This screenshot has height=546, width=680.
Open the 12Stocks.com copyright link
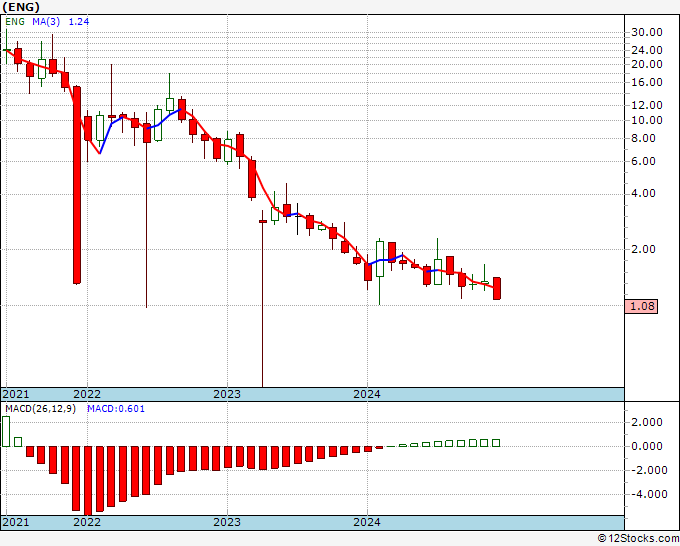(x=638, y=539)
